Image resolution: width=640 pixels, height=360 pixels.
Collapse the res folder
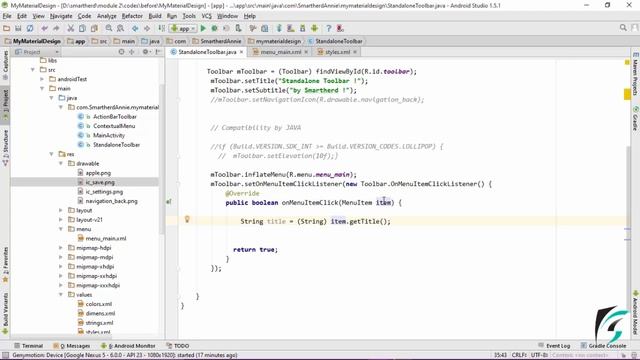(51, 154)
